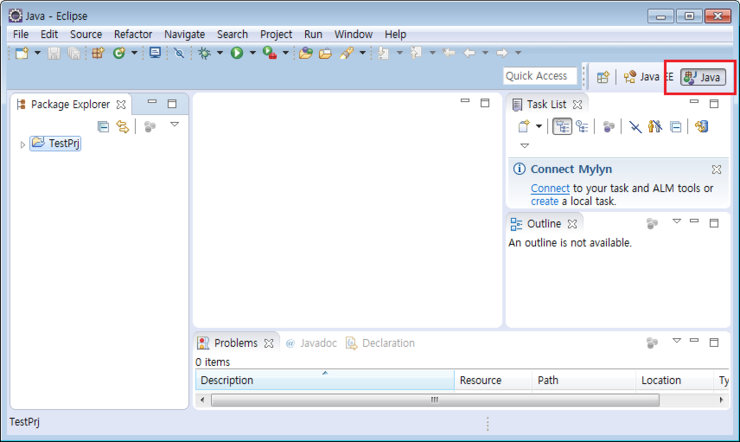Toggle Show Only My Tasks icon

(x=655, y=126)
